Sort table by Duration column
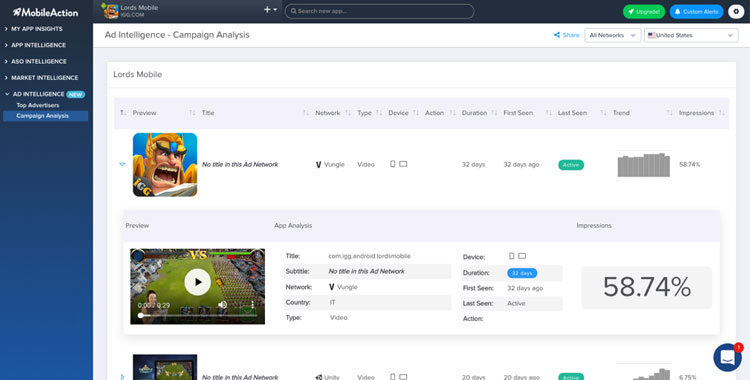 coord(474,113)
